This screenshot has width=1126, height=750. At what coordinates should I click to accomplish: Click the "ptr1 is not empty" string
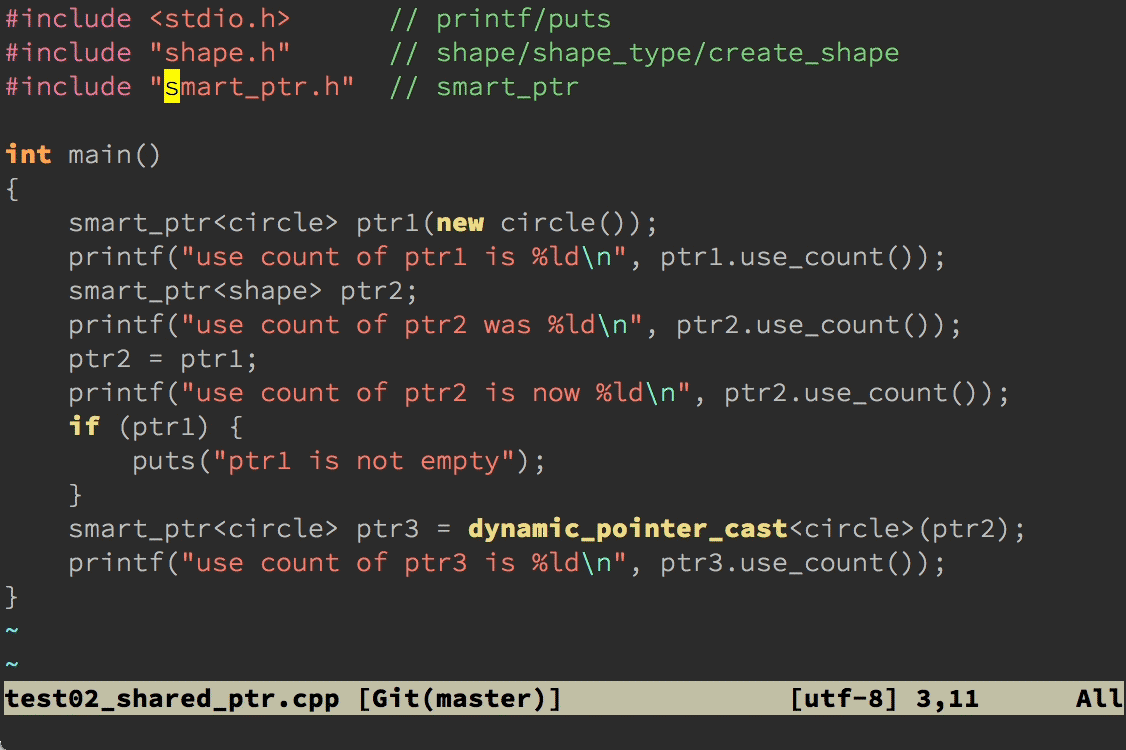pos(372,461)
